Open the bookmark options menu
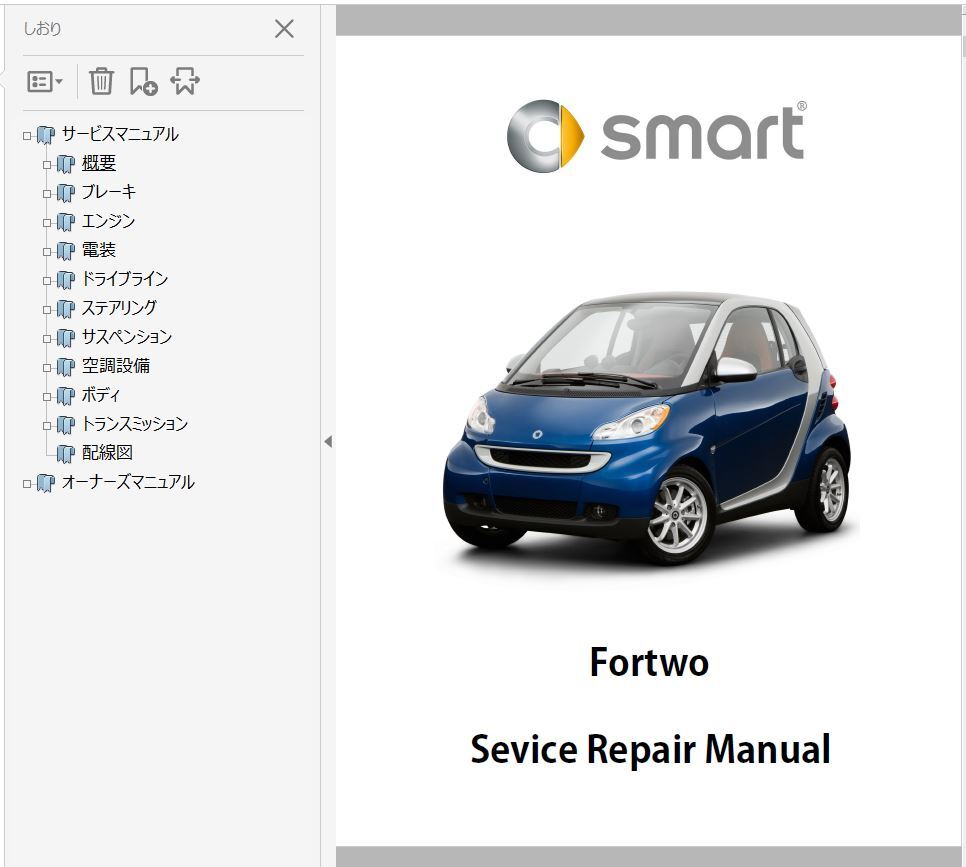966x867 pixels. coord(43,82)
